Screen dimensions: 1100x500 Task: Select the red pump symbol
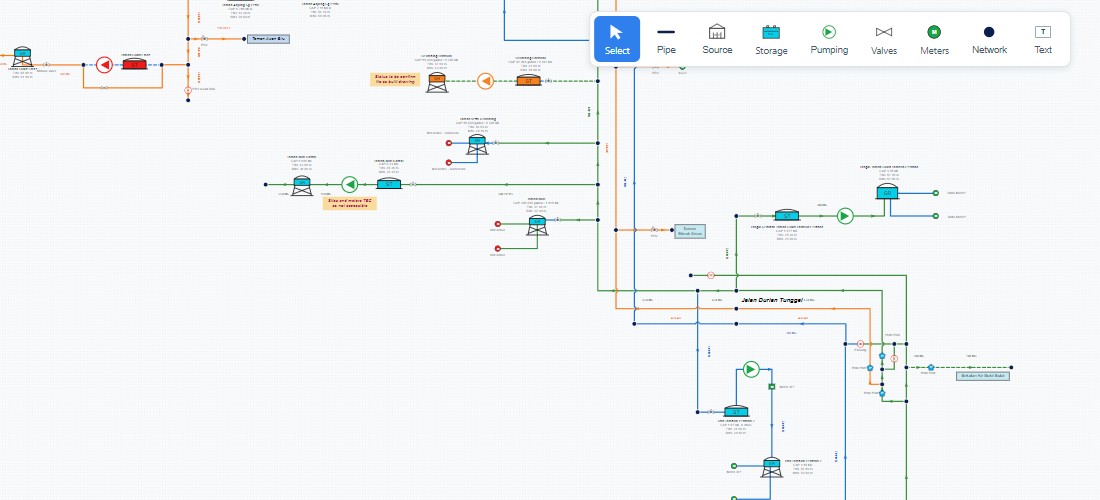(104, 65)
